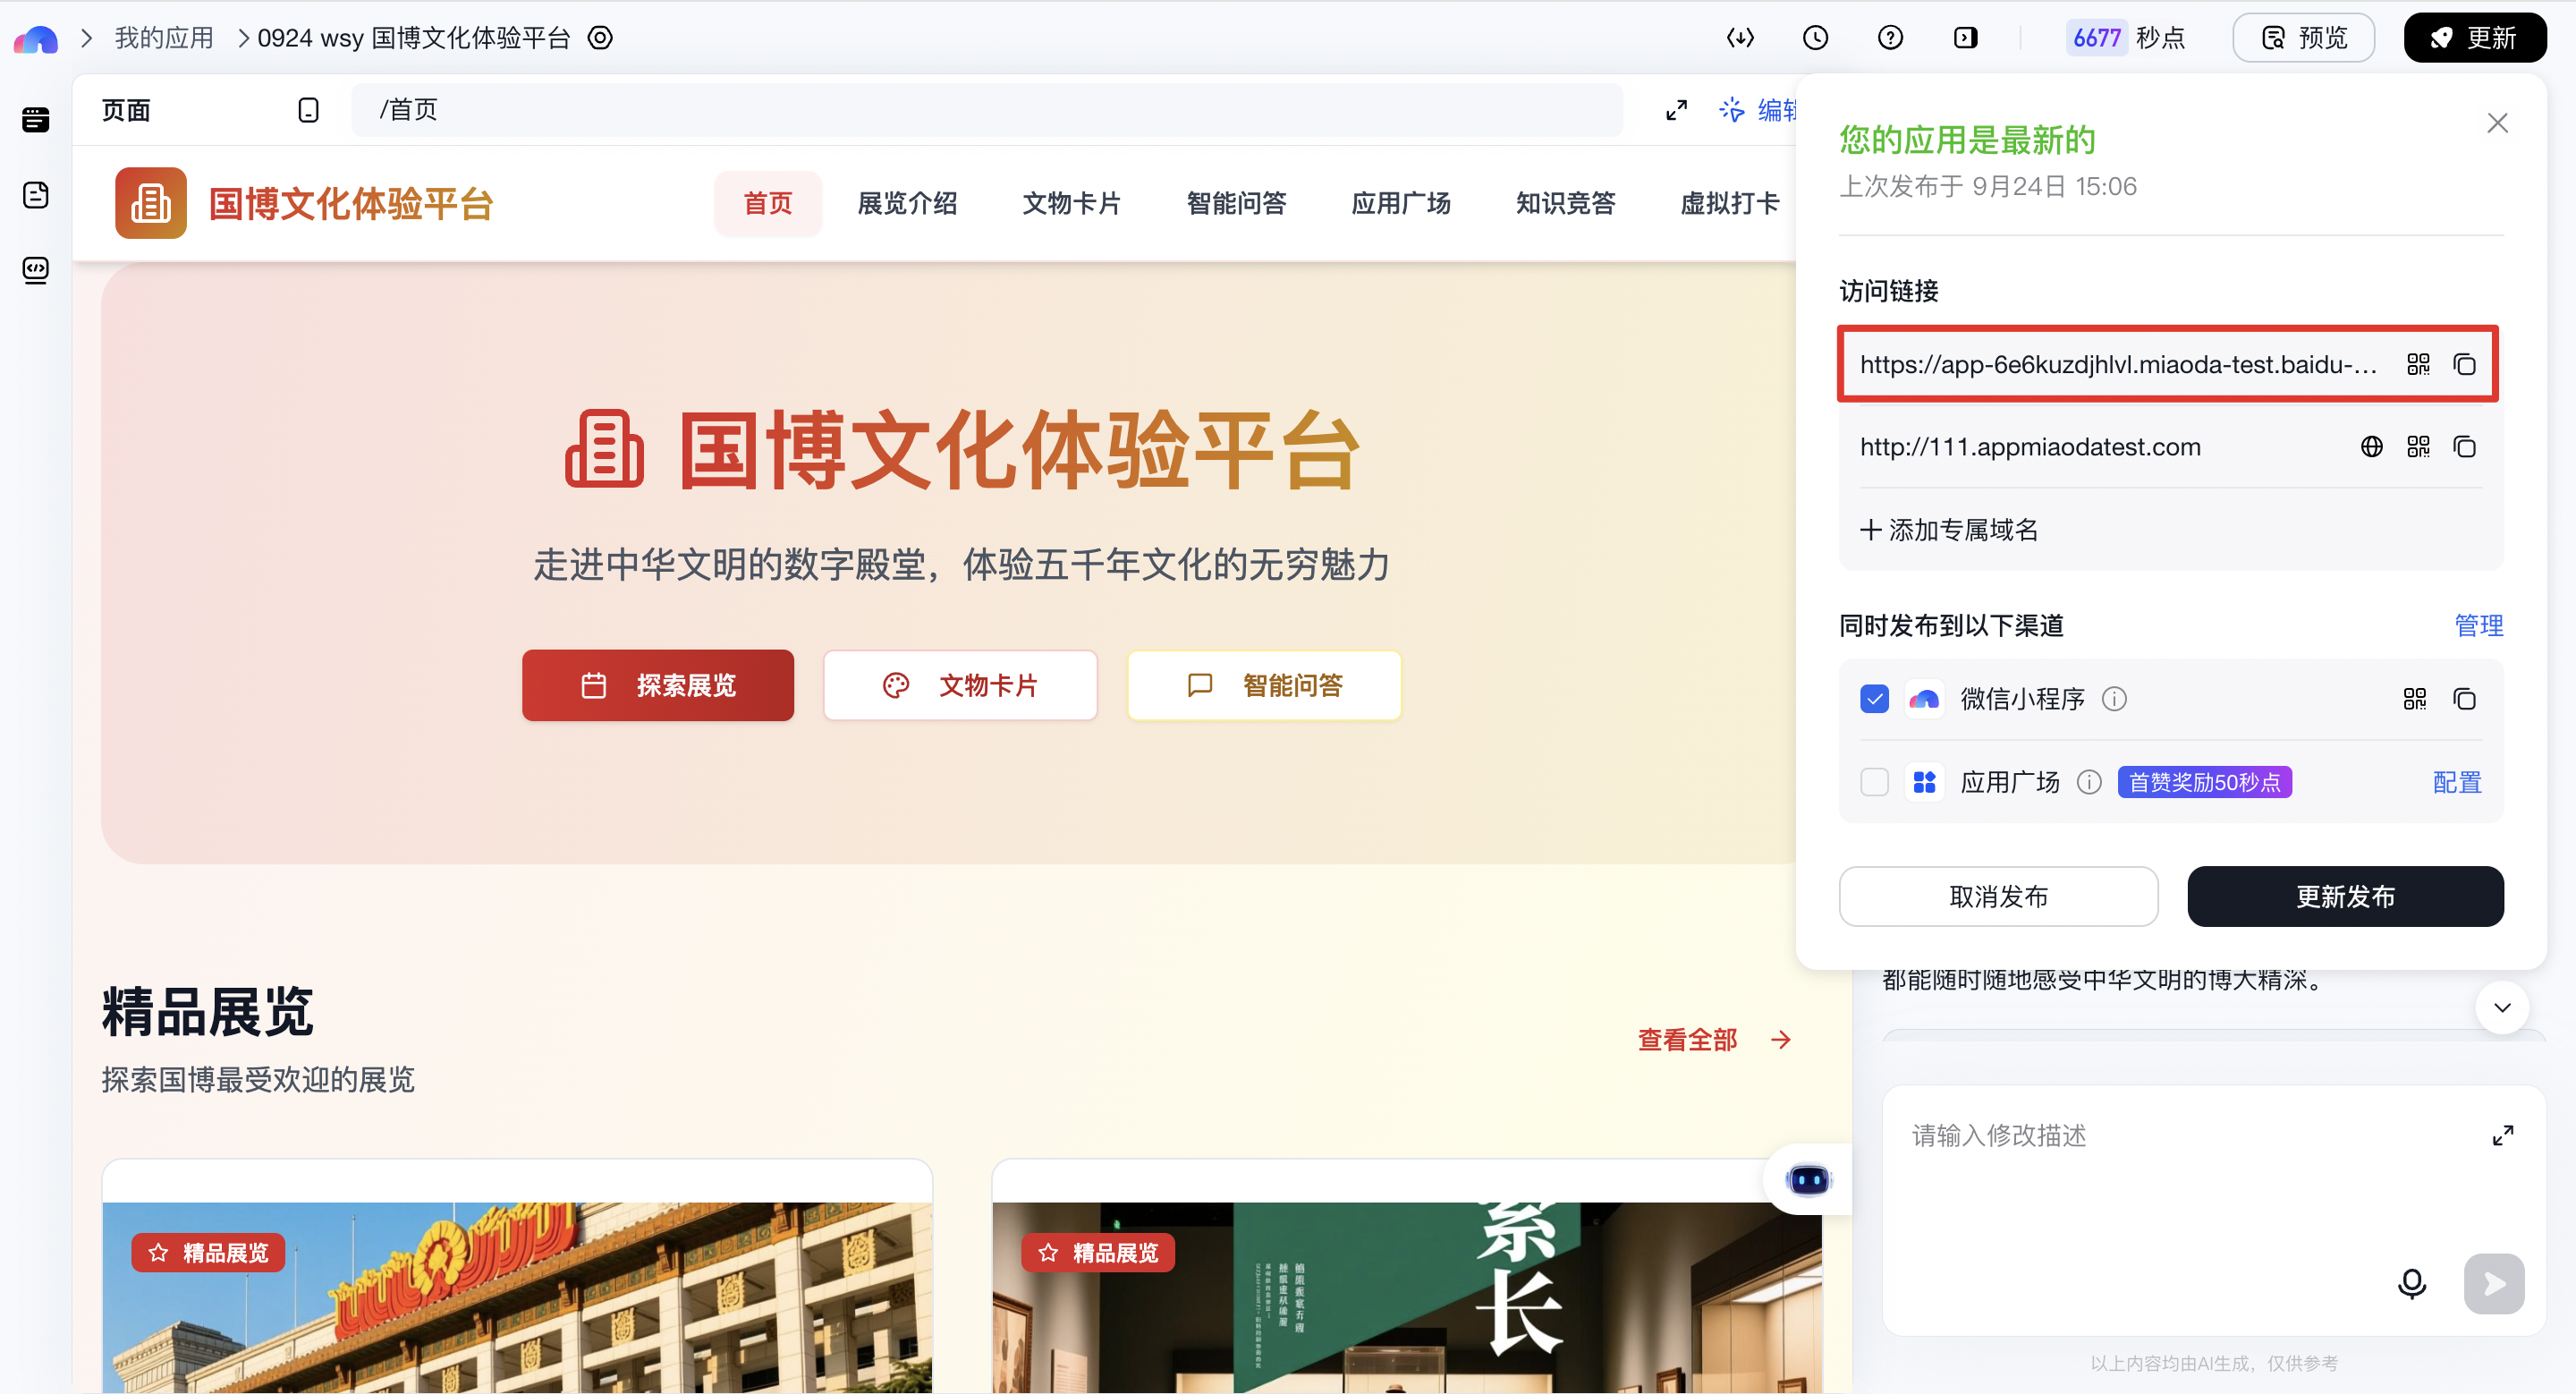Click the 查看全部 link

[1714, 1040]
